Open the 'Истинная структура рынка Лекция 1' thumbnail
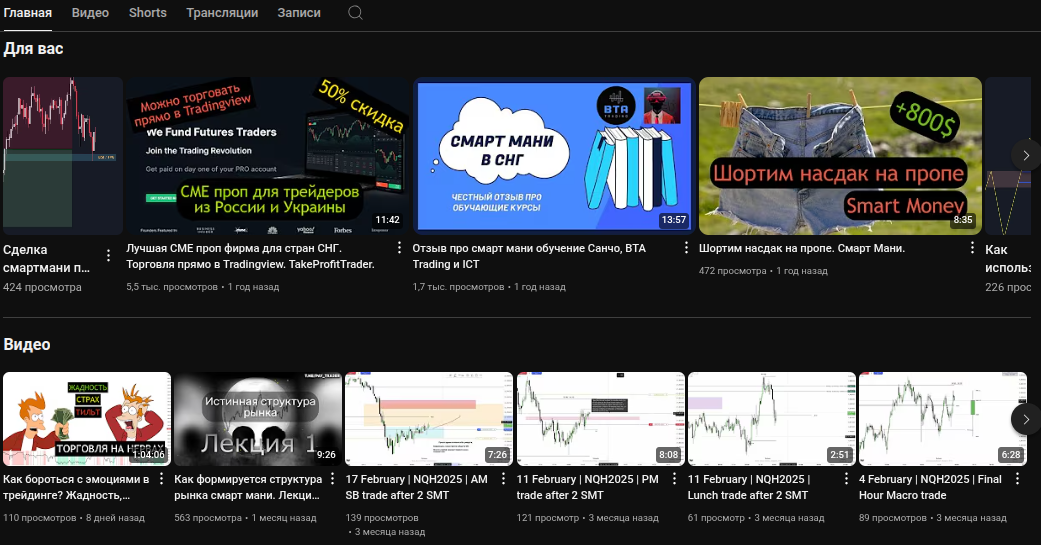The width and height of the screenshot is (1041, 545). 259,419
